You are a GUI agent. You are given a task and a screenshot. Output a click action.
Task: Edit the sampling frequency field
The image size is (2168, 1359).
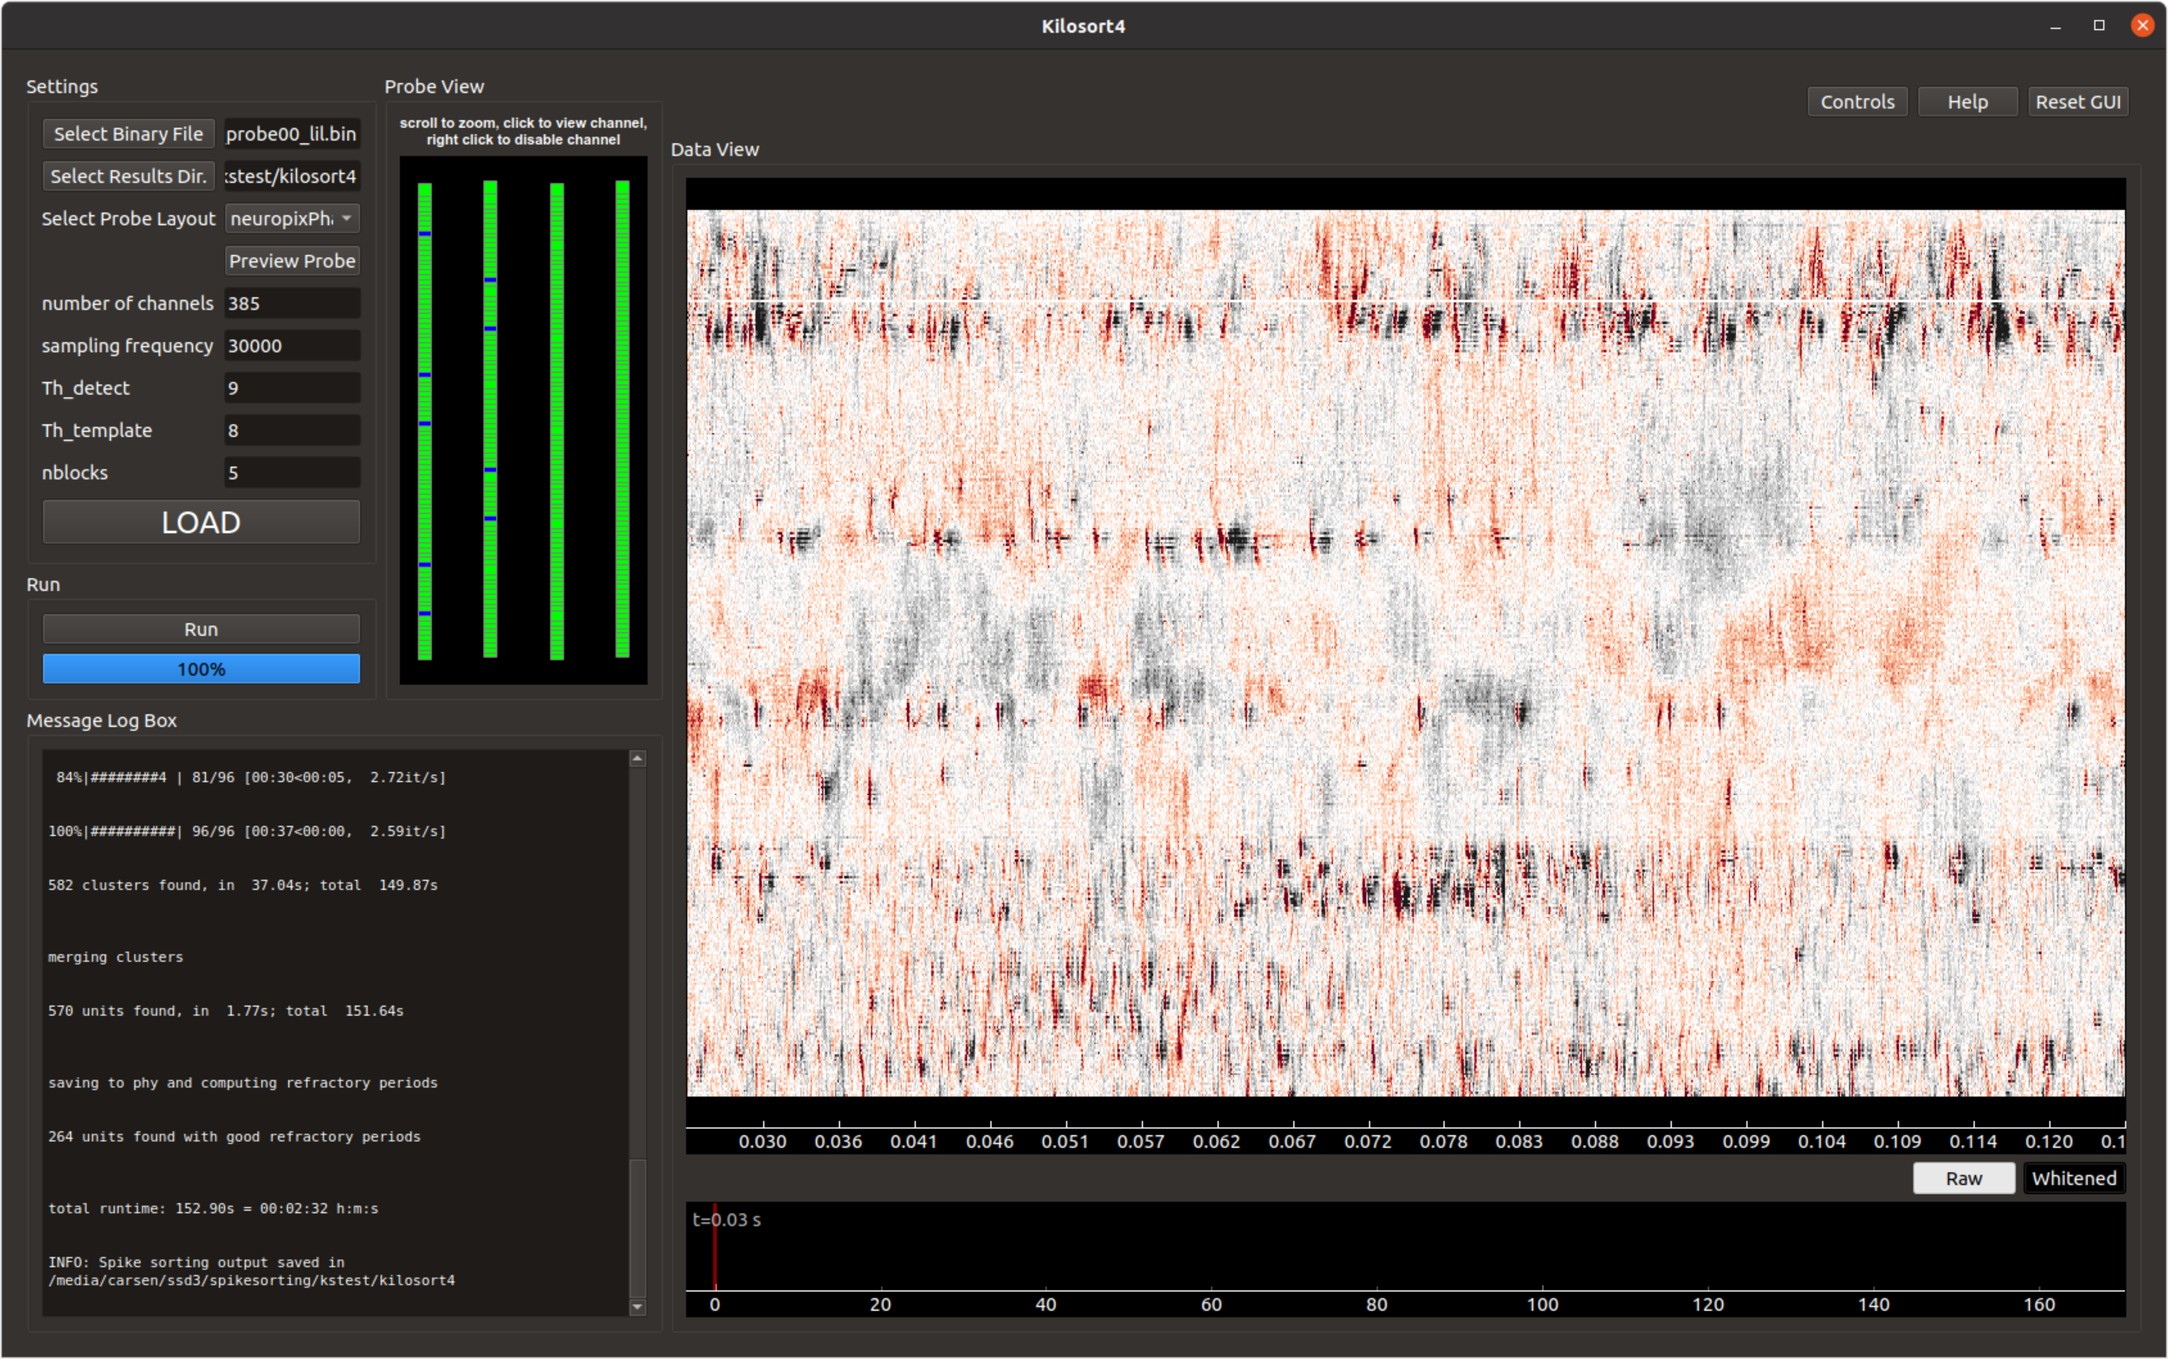tap(293, 345)
